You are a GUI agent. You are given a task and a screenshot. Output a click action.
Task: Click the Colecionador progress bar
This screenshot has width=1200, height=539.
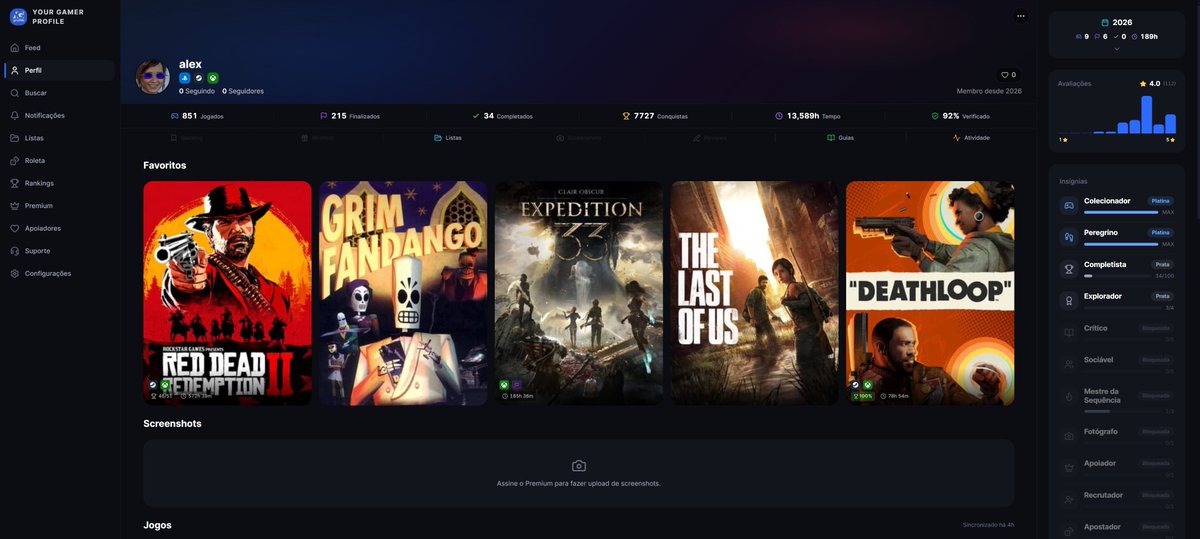[1121, 212]
